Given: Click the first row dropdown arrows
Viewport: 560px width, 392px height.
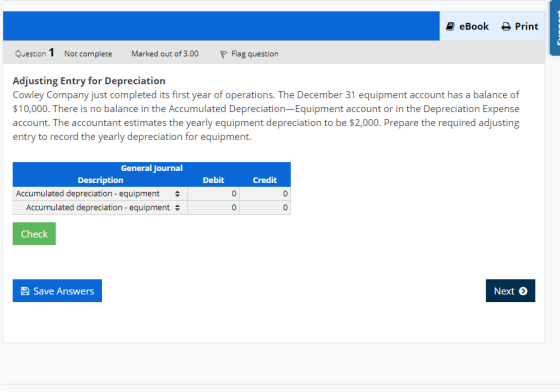Looking at the screenshot, I should click(x=178, y=194).
